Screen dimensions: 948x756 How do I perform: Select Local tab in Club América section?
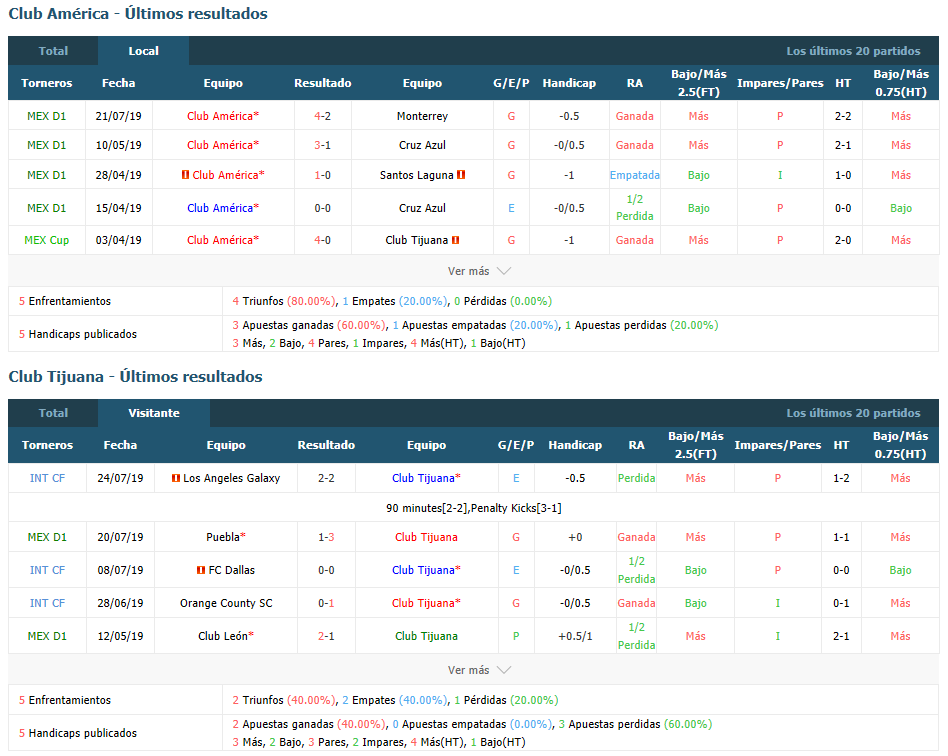(143, 51)
